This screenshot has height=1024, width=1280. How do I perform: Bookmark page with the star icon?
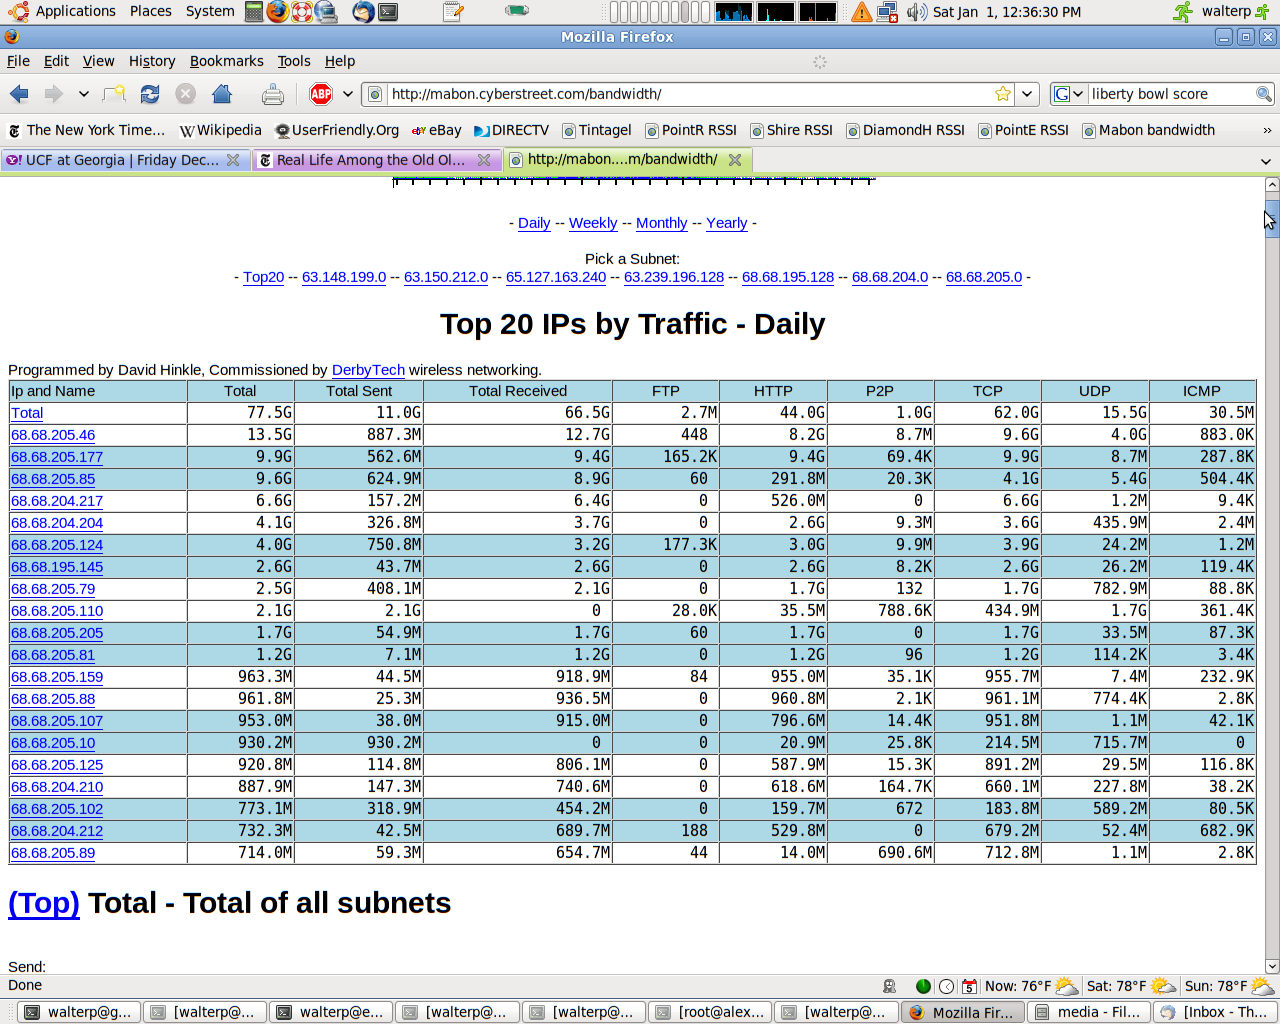point(1003,94)
